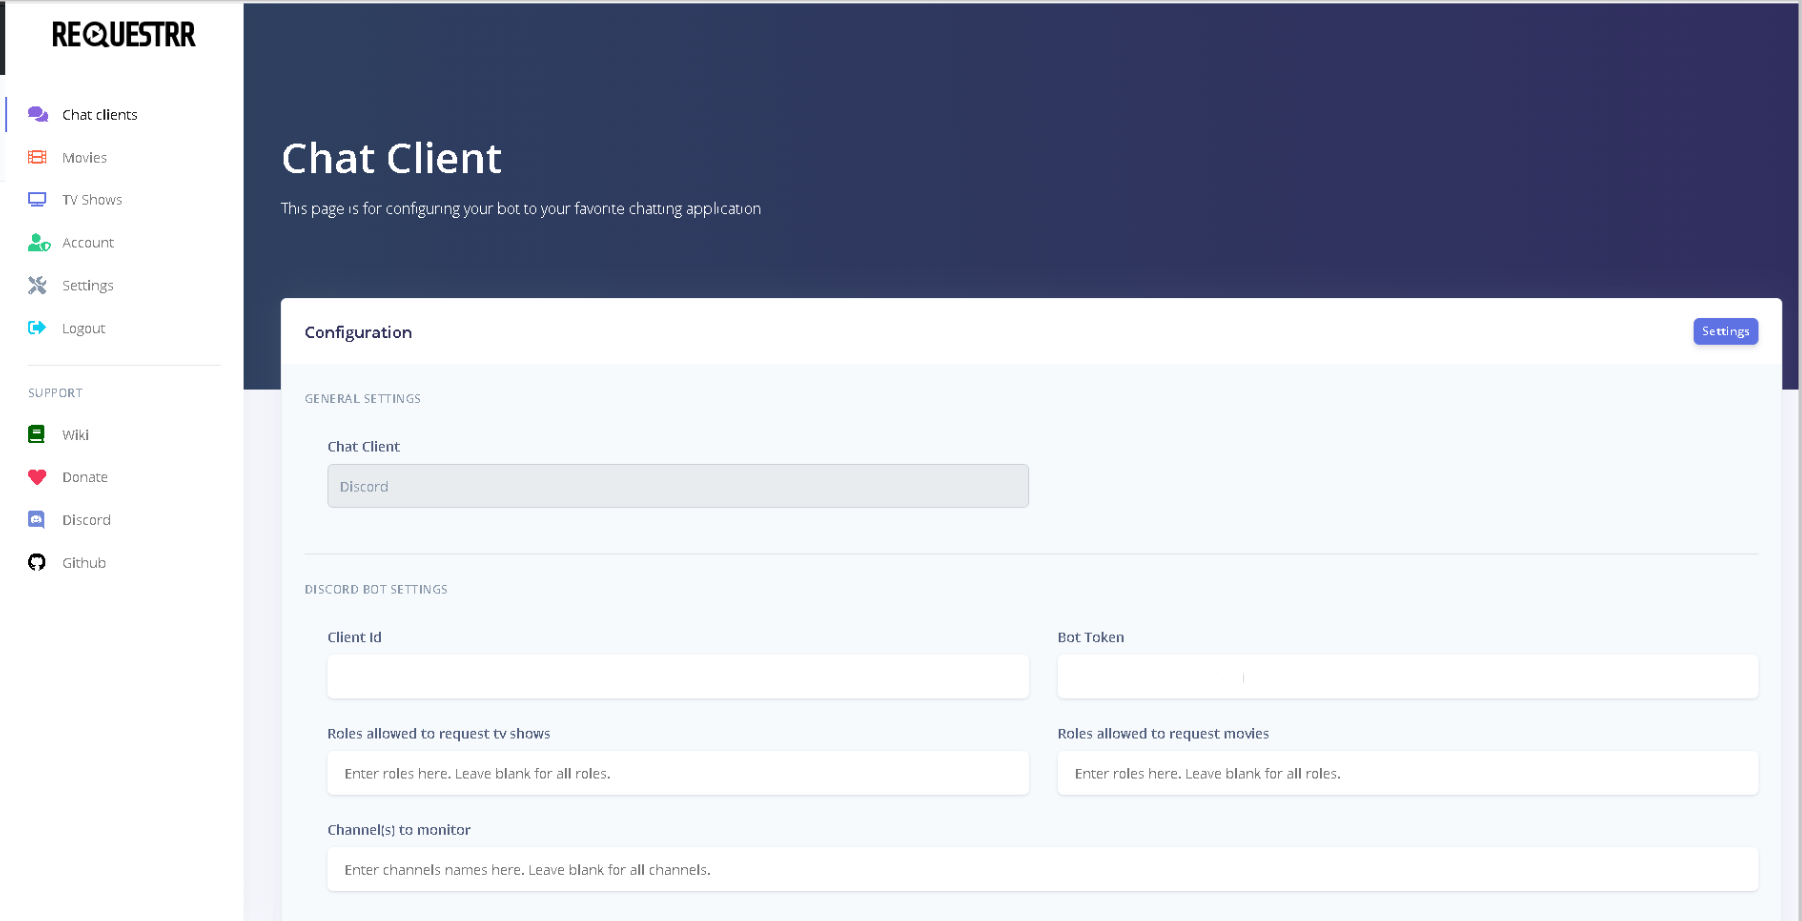Click the roles allowed to request movies field
The width and height of the screenshot is (1802, 921).
(x=1407, y=773)
